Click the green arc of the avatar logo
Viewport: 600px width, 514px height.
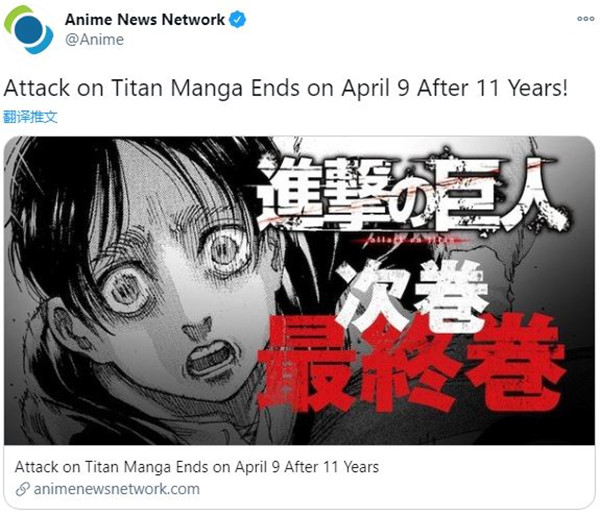[x=16, y=17]
